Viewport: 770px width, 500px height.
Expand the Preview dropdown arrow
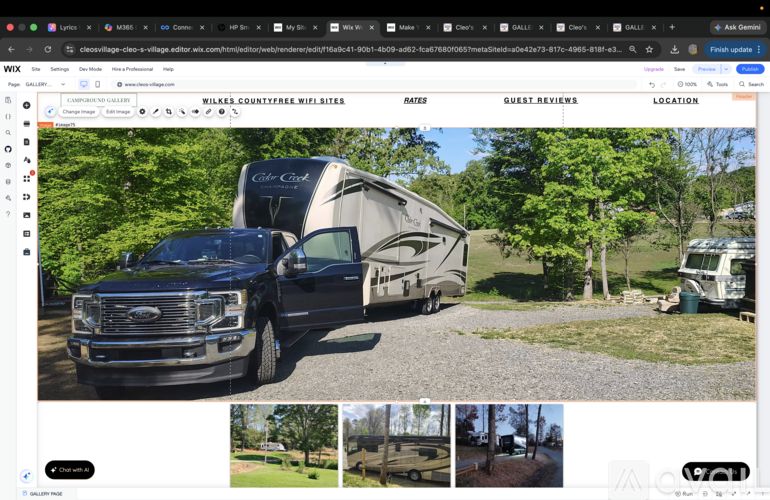tap(726, 69)
